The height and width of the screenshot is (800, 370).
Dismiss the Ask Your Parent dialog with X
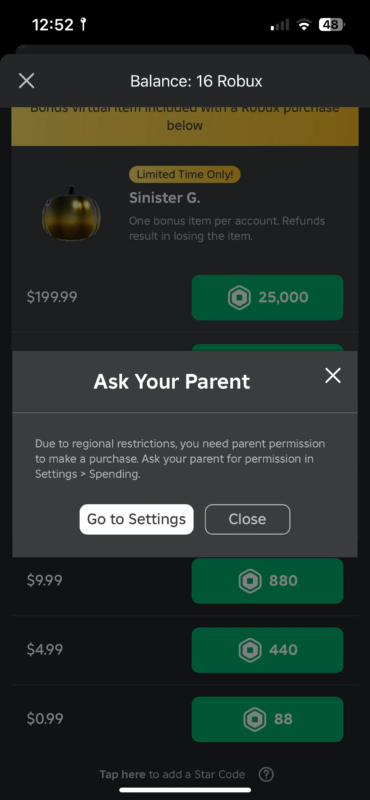pyautogui.click(x=333, y=376)
